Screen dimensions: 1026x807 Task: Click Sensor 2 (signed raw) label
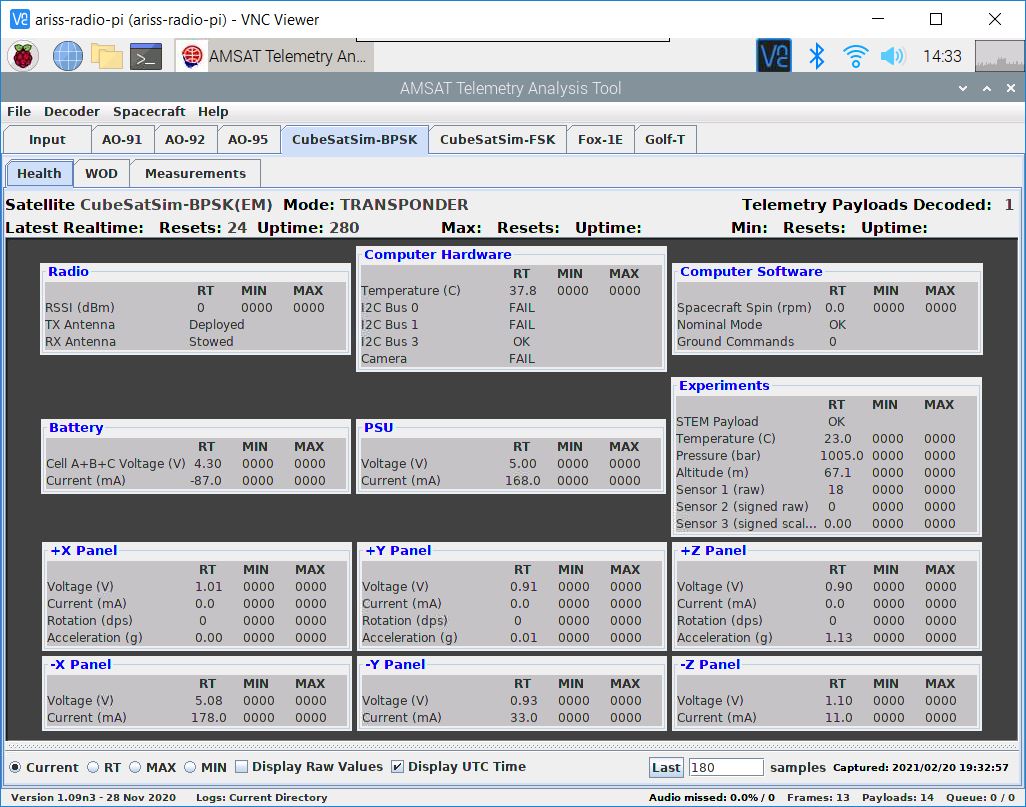pos(742,507)
